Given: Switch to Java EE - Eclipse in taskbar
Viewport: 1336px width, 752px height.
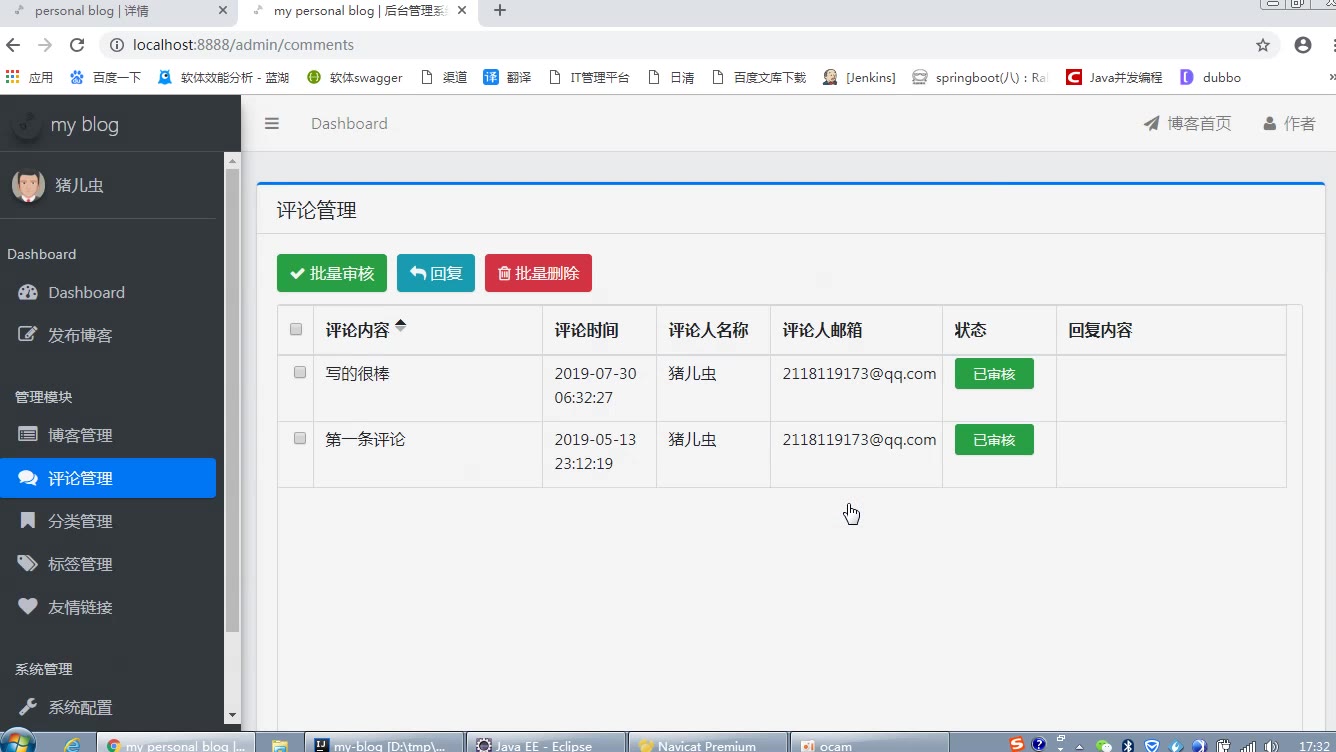Looking at the screenshot, I should point(545,744).
